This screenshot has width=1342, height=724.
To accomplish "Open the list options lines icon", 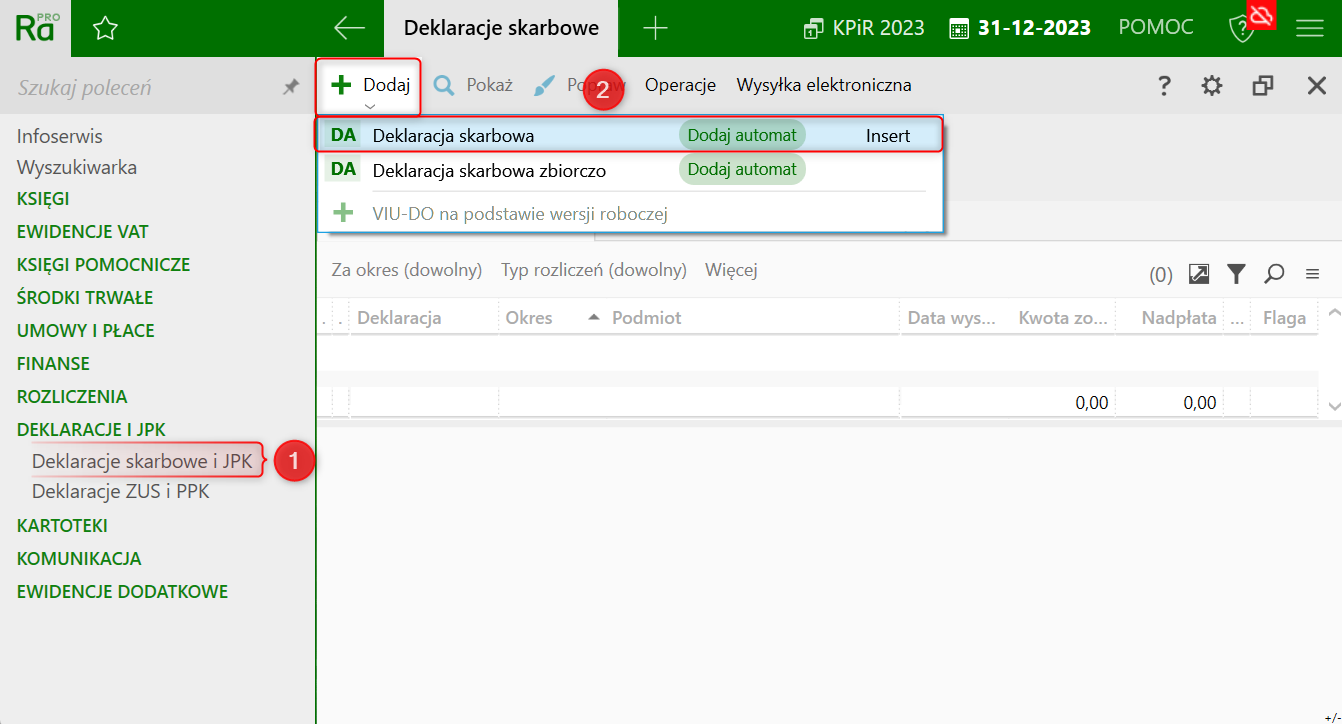I will [x=1312, y=273].
